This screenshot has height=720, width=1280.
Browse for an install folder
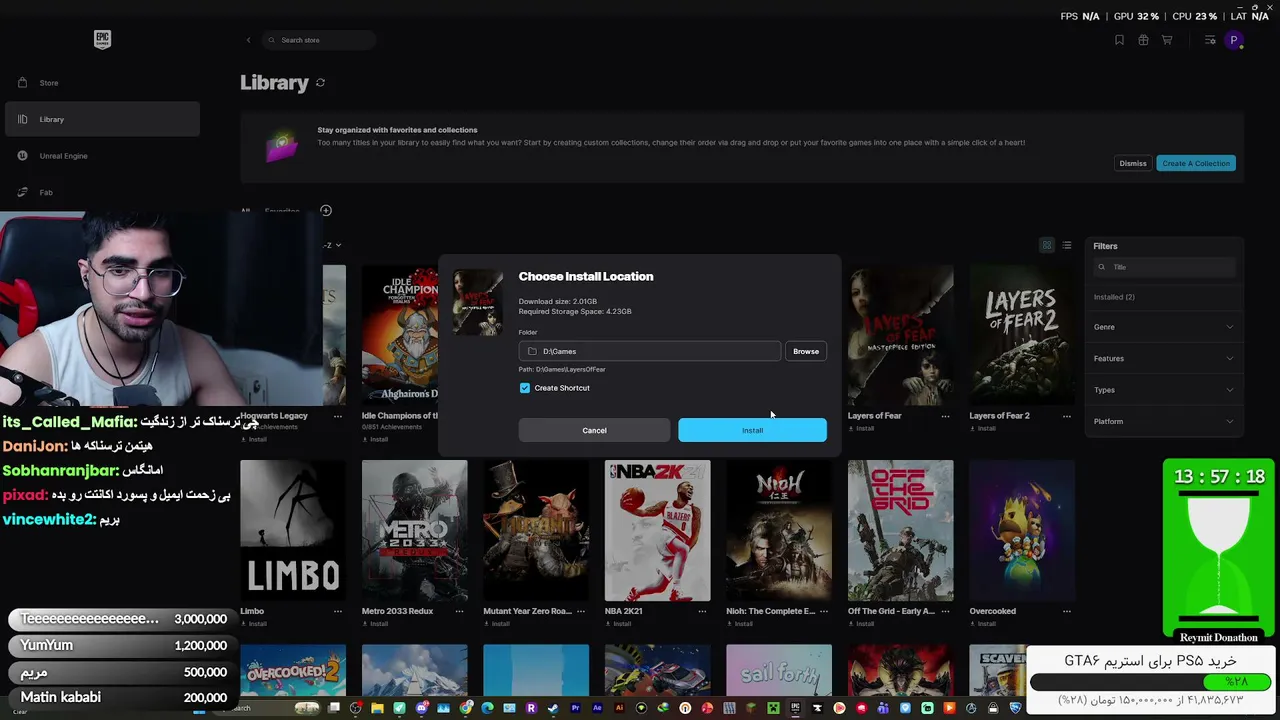pos(806,351)
